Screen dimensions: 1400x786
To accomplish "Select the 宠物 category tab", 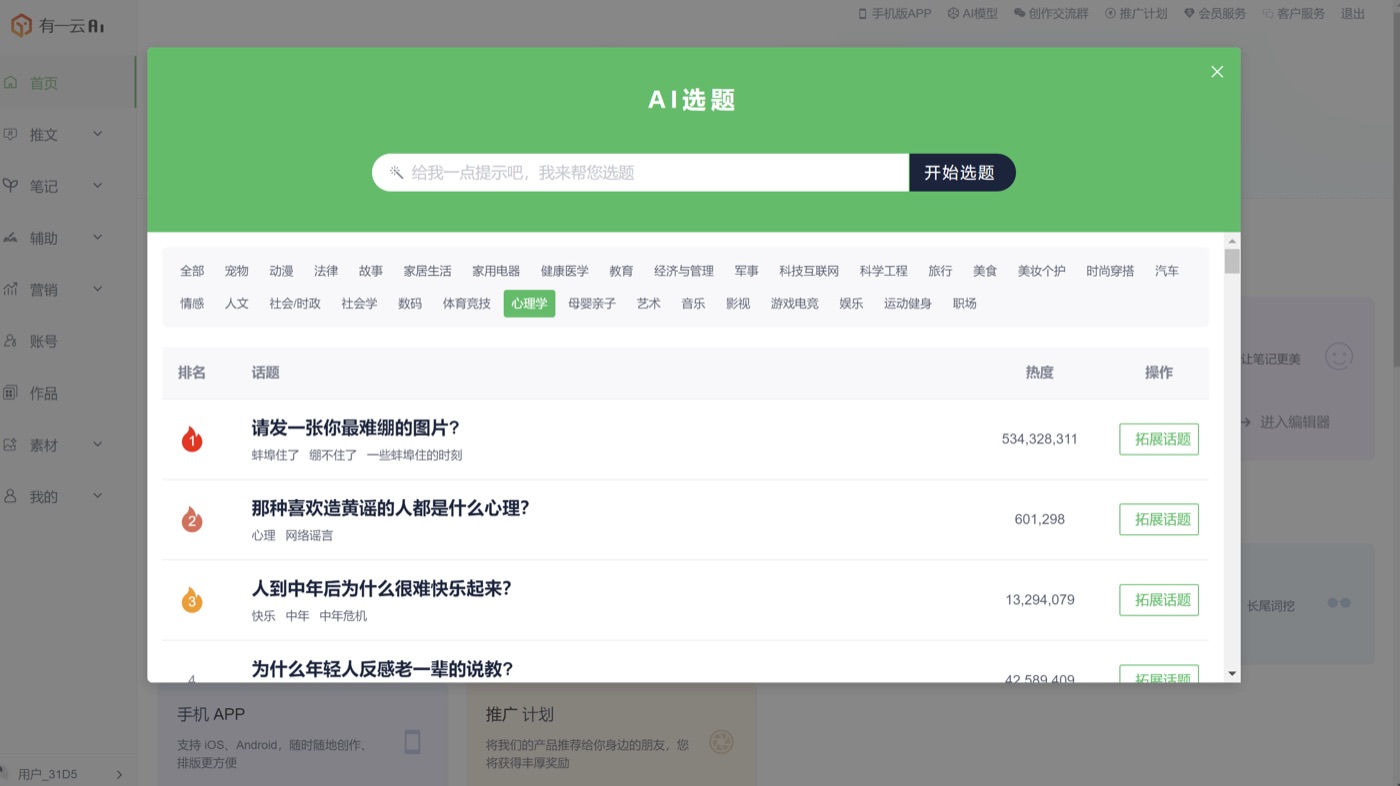I will click(x=237, y=271).
